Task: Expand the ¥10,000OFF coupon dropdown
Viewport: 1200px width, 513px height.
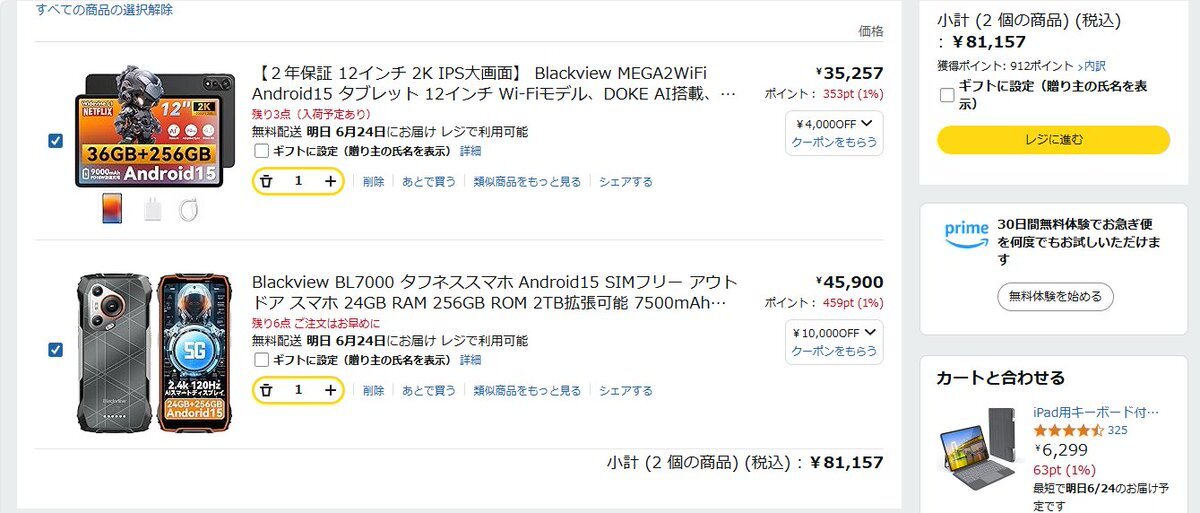Action: 834,332
